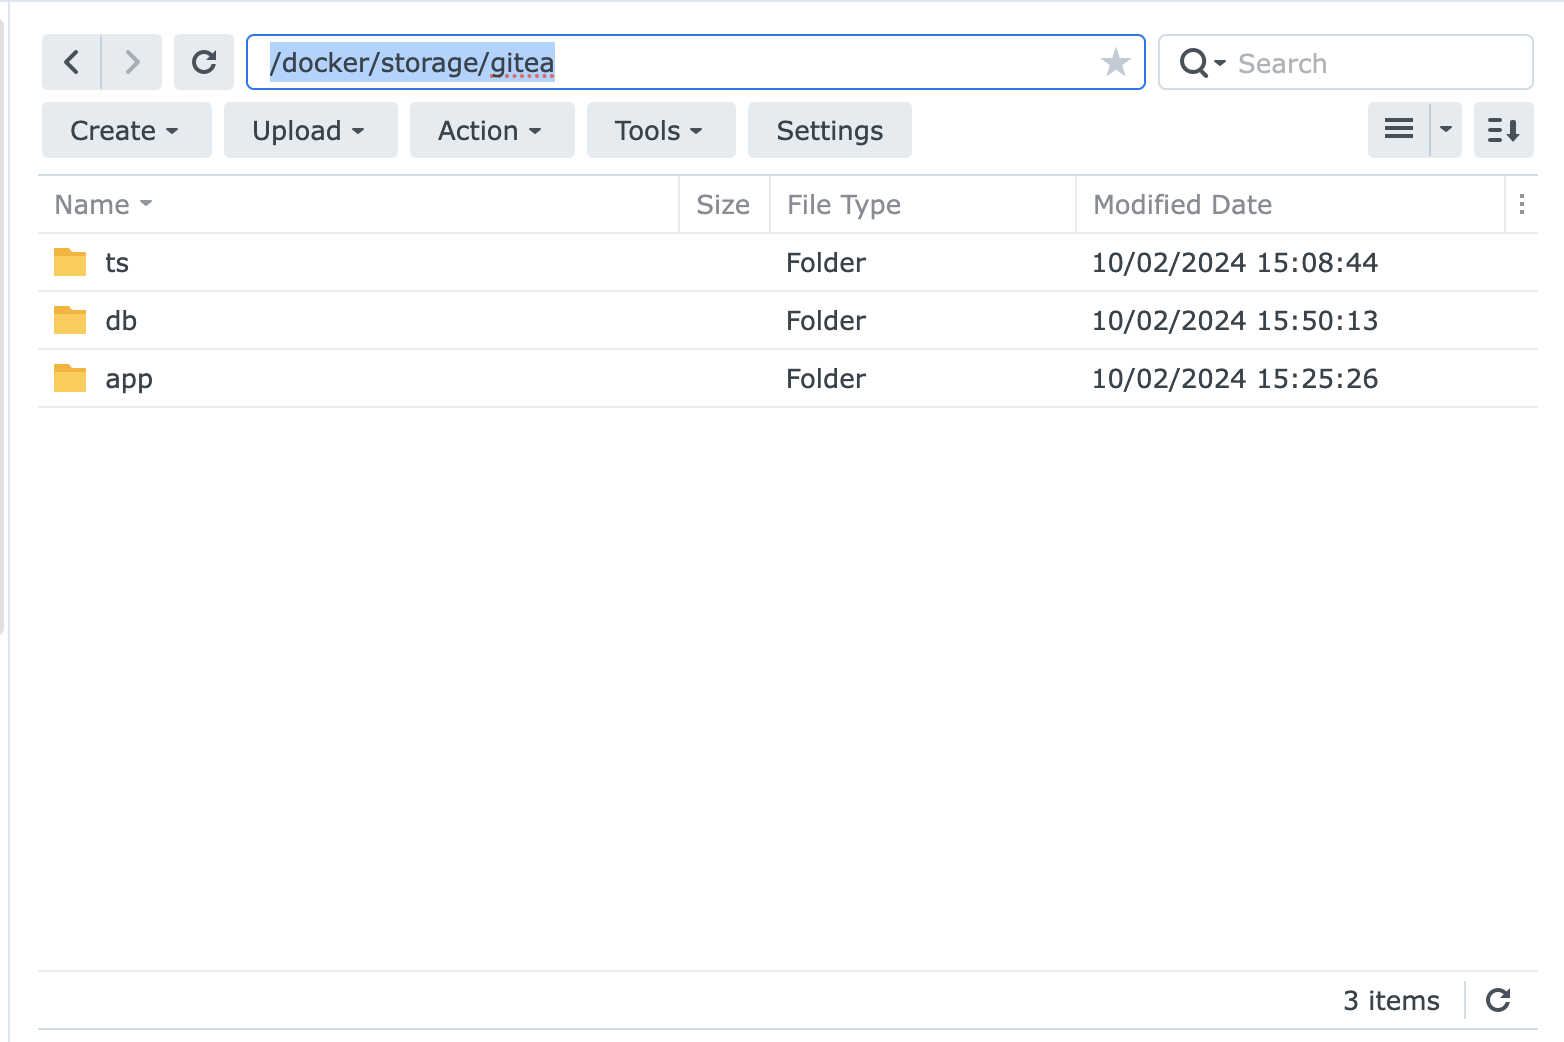Open the sort order icon
The image size is (1564, 1042).
click(x=1503, y=130)
